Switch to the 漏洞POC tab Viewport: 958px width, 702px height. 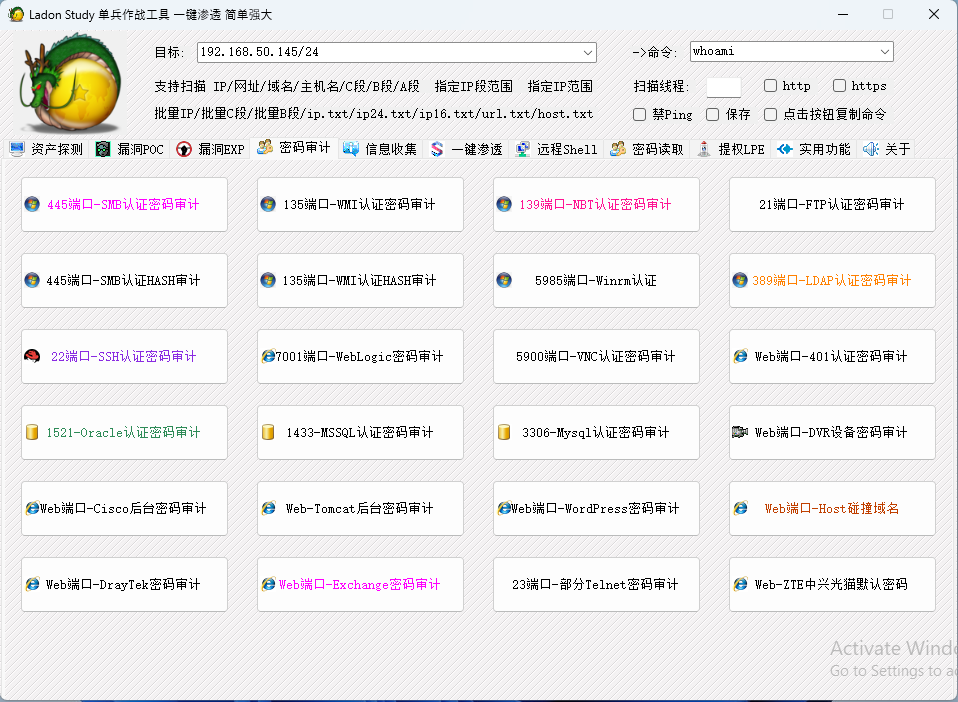click(x=130, y=149)
